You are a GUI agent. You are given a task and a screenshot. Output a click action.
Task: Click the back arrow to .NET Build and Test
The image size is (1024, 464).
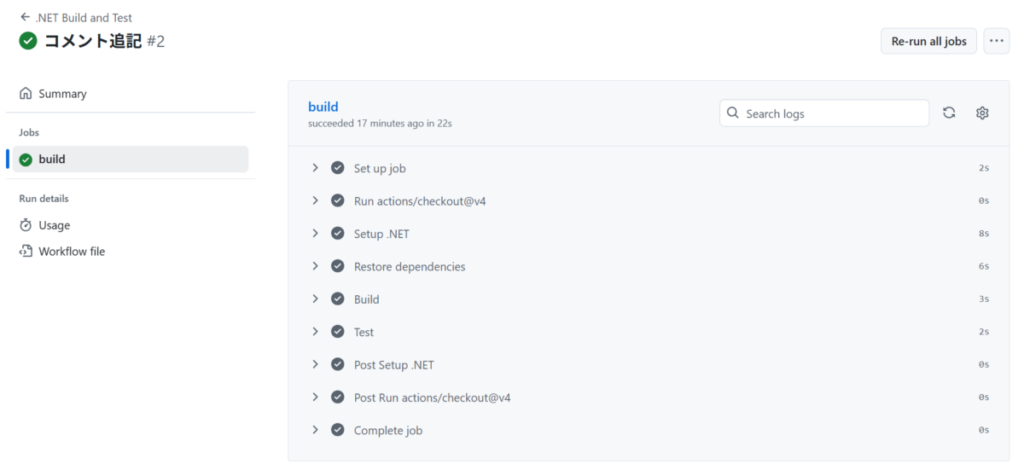coord(25,18)
